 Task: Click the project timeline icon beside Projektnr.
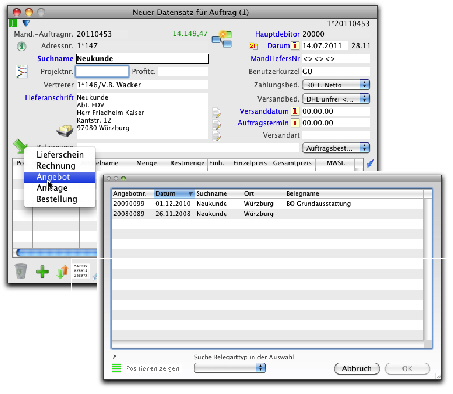click(22, 71)
